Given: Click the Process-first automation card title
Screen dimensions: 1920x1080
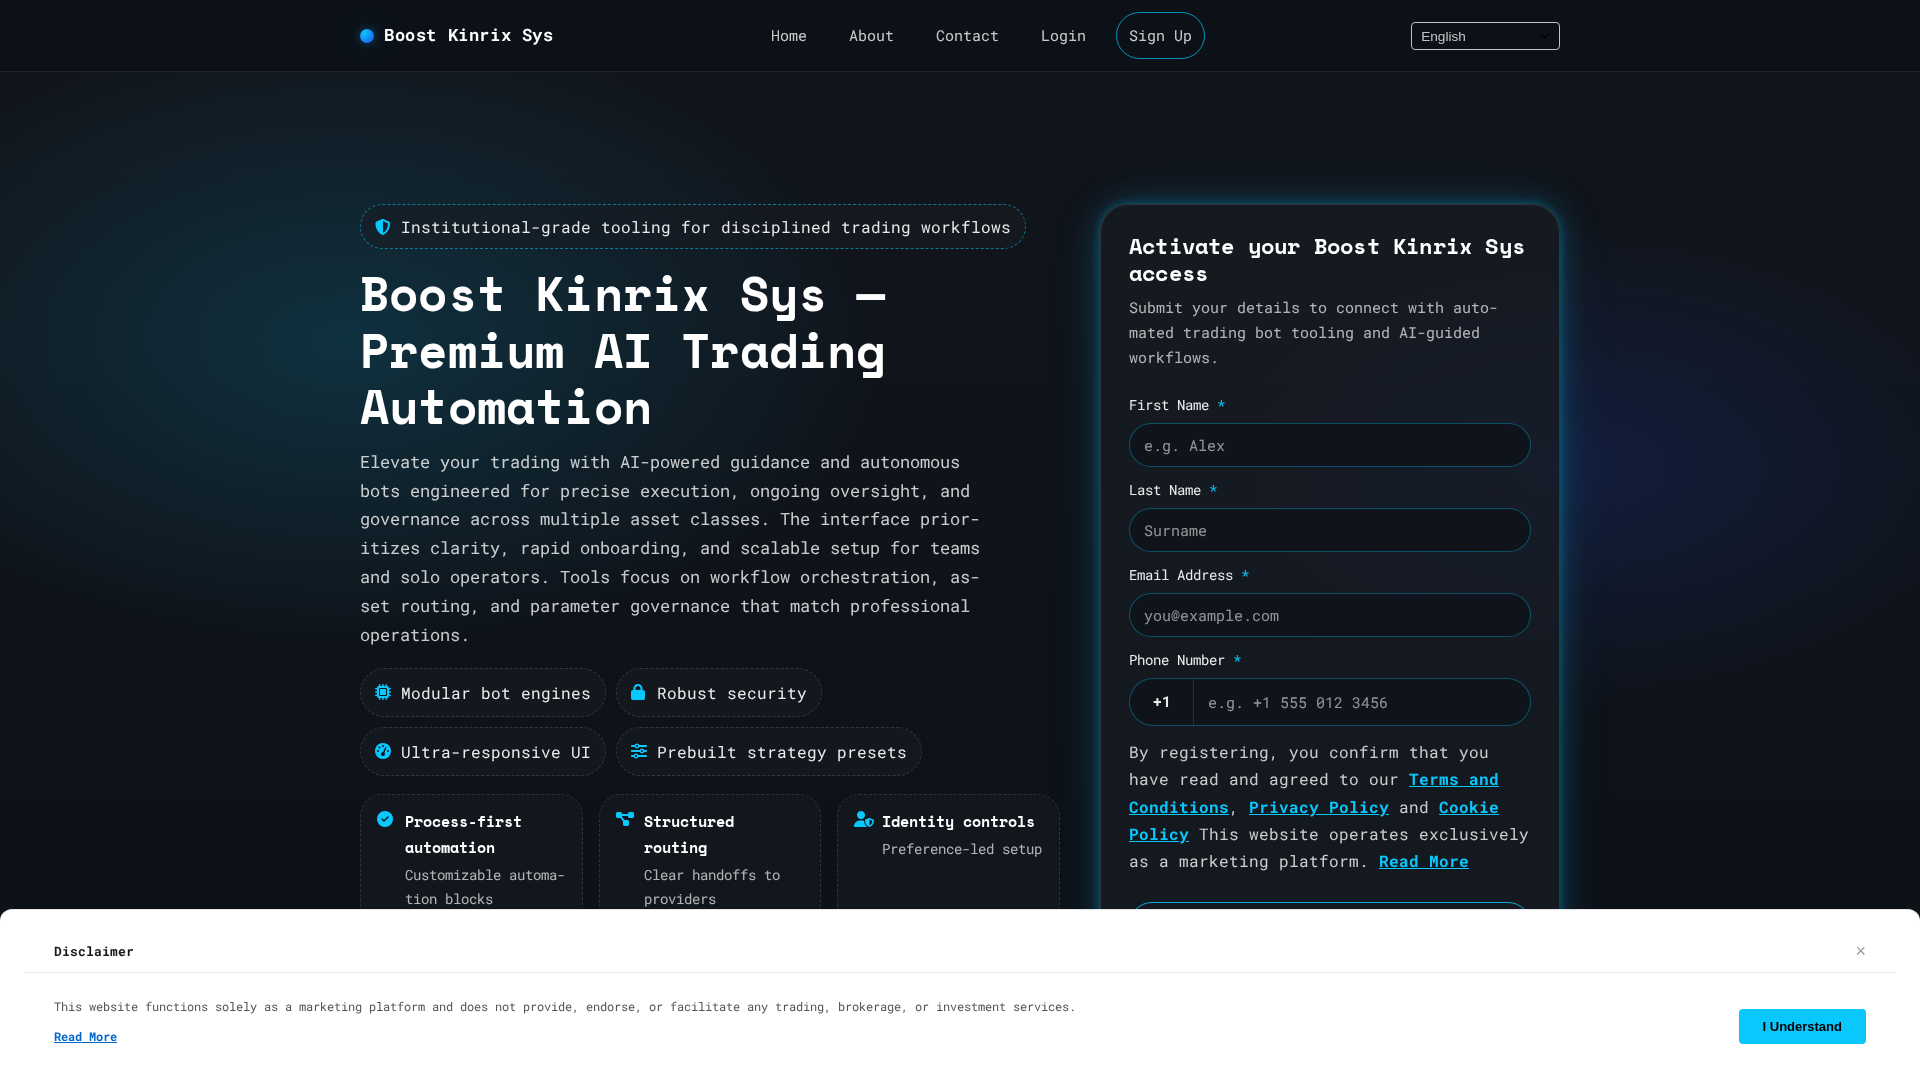Looking at the screenshot, I should tap(463, 834).
